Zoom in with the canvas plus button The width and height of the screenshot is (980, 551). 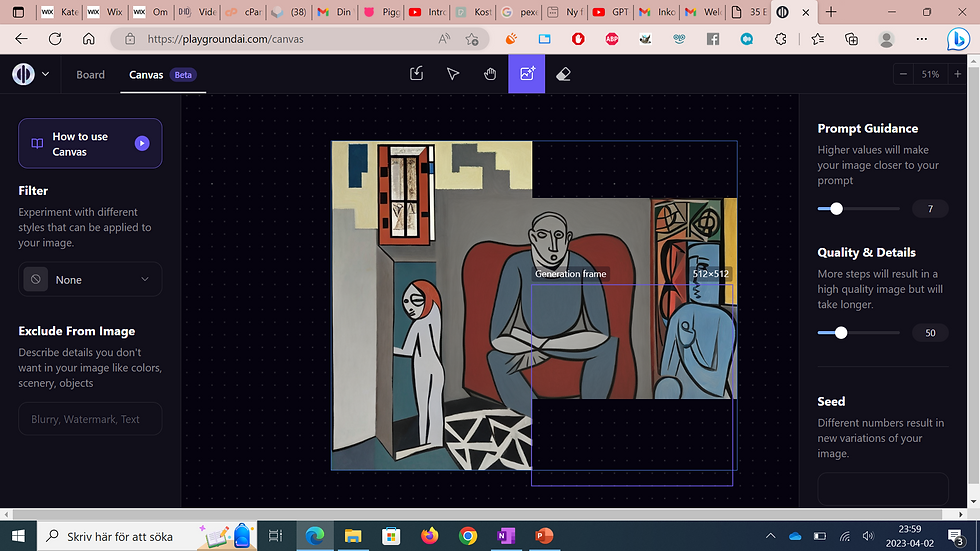(x=958, y=74)
